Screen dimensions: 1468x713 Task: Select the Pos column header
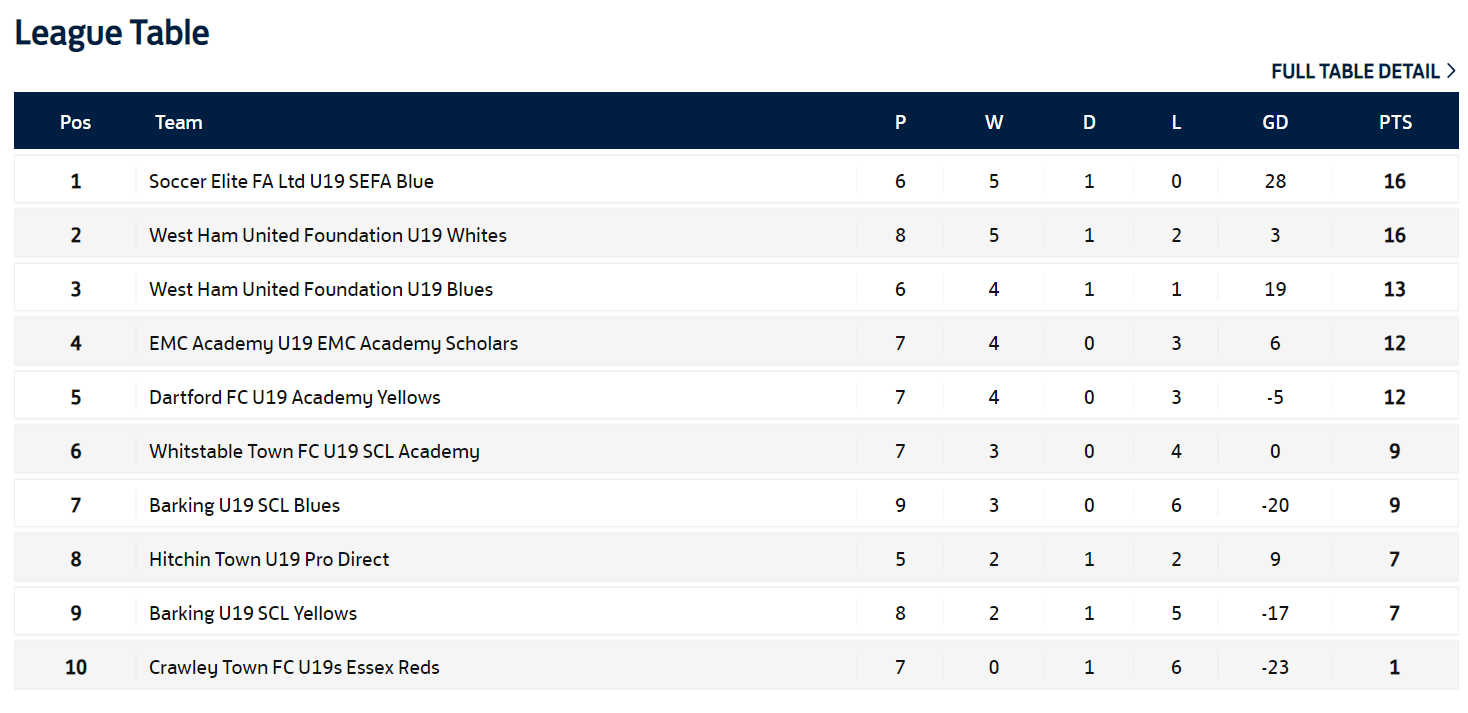pyautogui.click(x=75, y=122)
